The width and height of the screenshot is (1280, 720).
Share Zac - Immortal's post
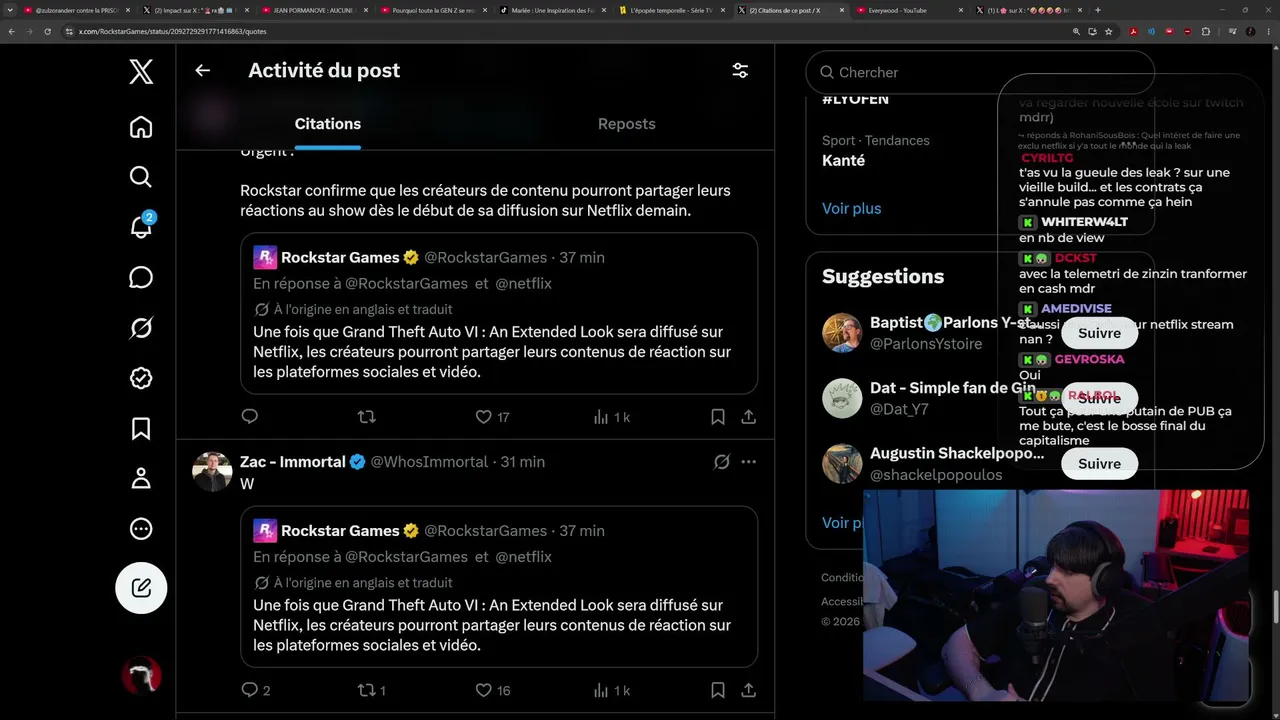(x=748, y=690)
